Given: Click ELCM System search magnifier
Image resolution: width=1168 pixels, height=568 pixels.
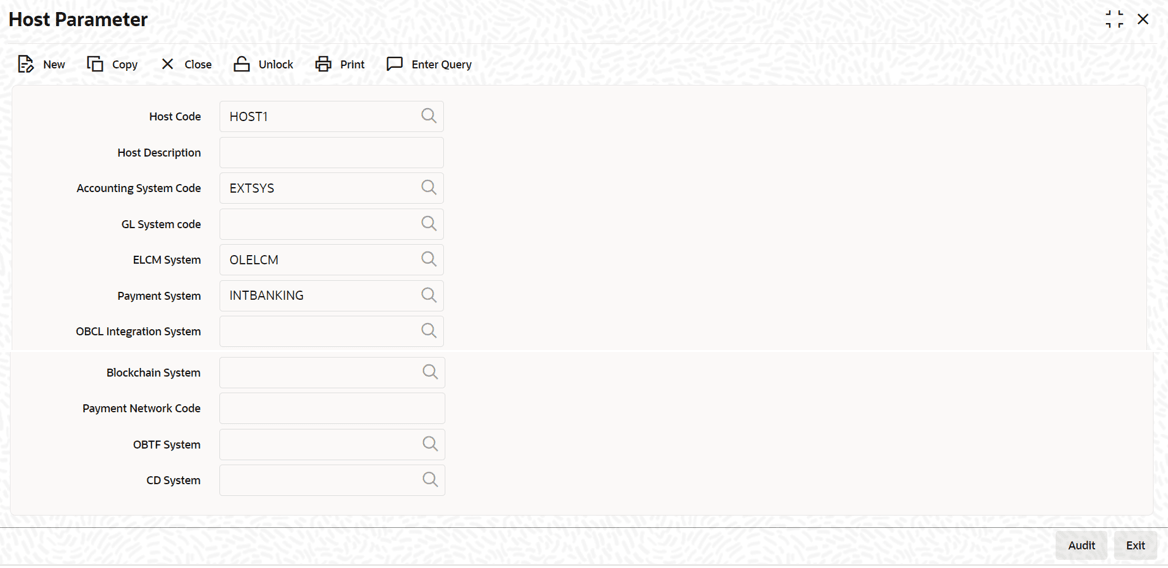Looking at the screenshot, I should pos(429,260).
